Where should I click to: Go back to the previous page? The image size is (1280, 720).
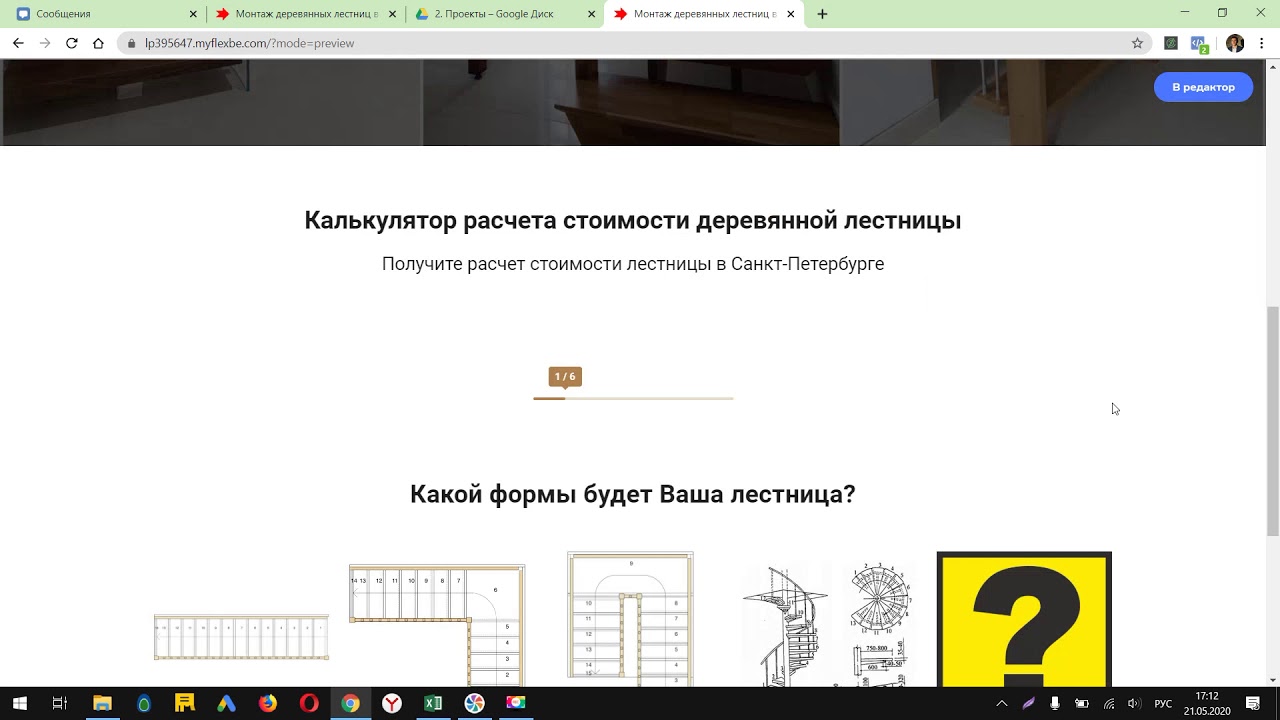pos(18,43)
